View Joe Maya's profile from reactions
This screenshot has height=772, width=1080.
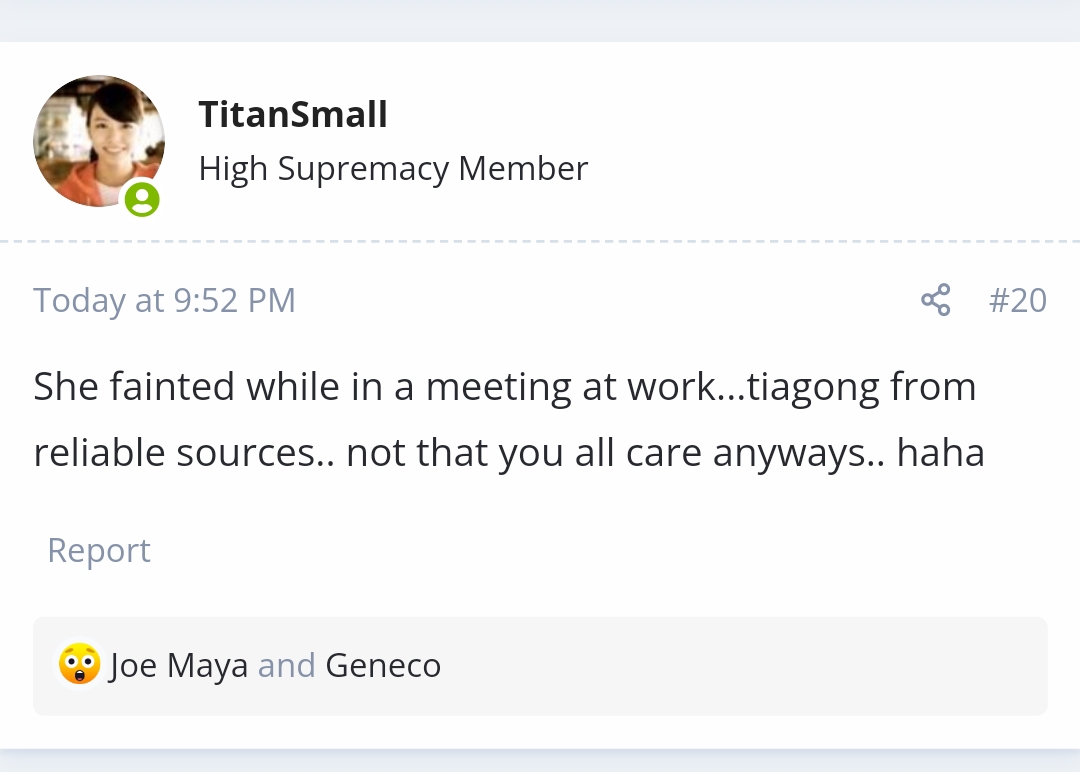(179, 665)
